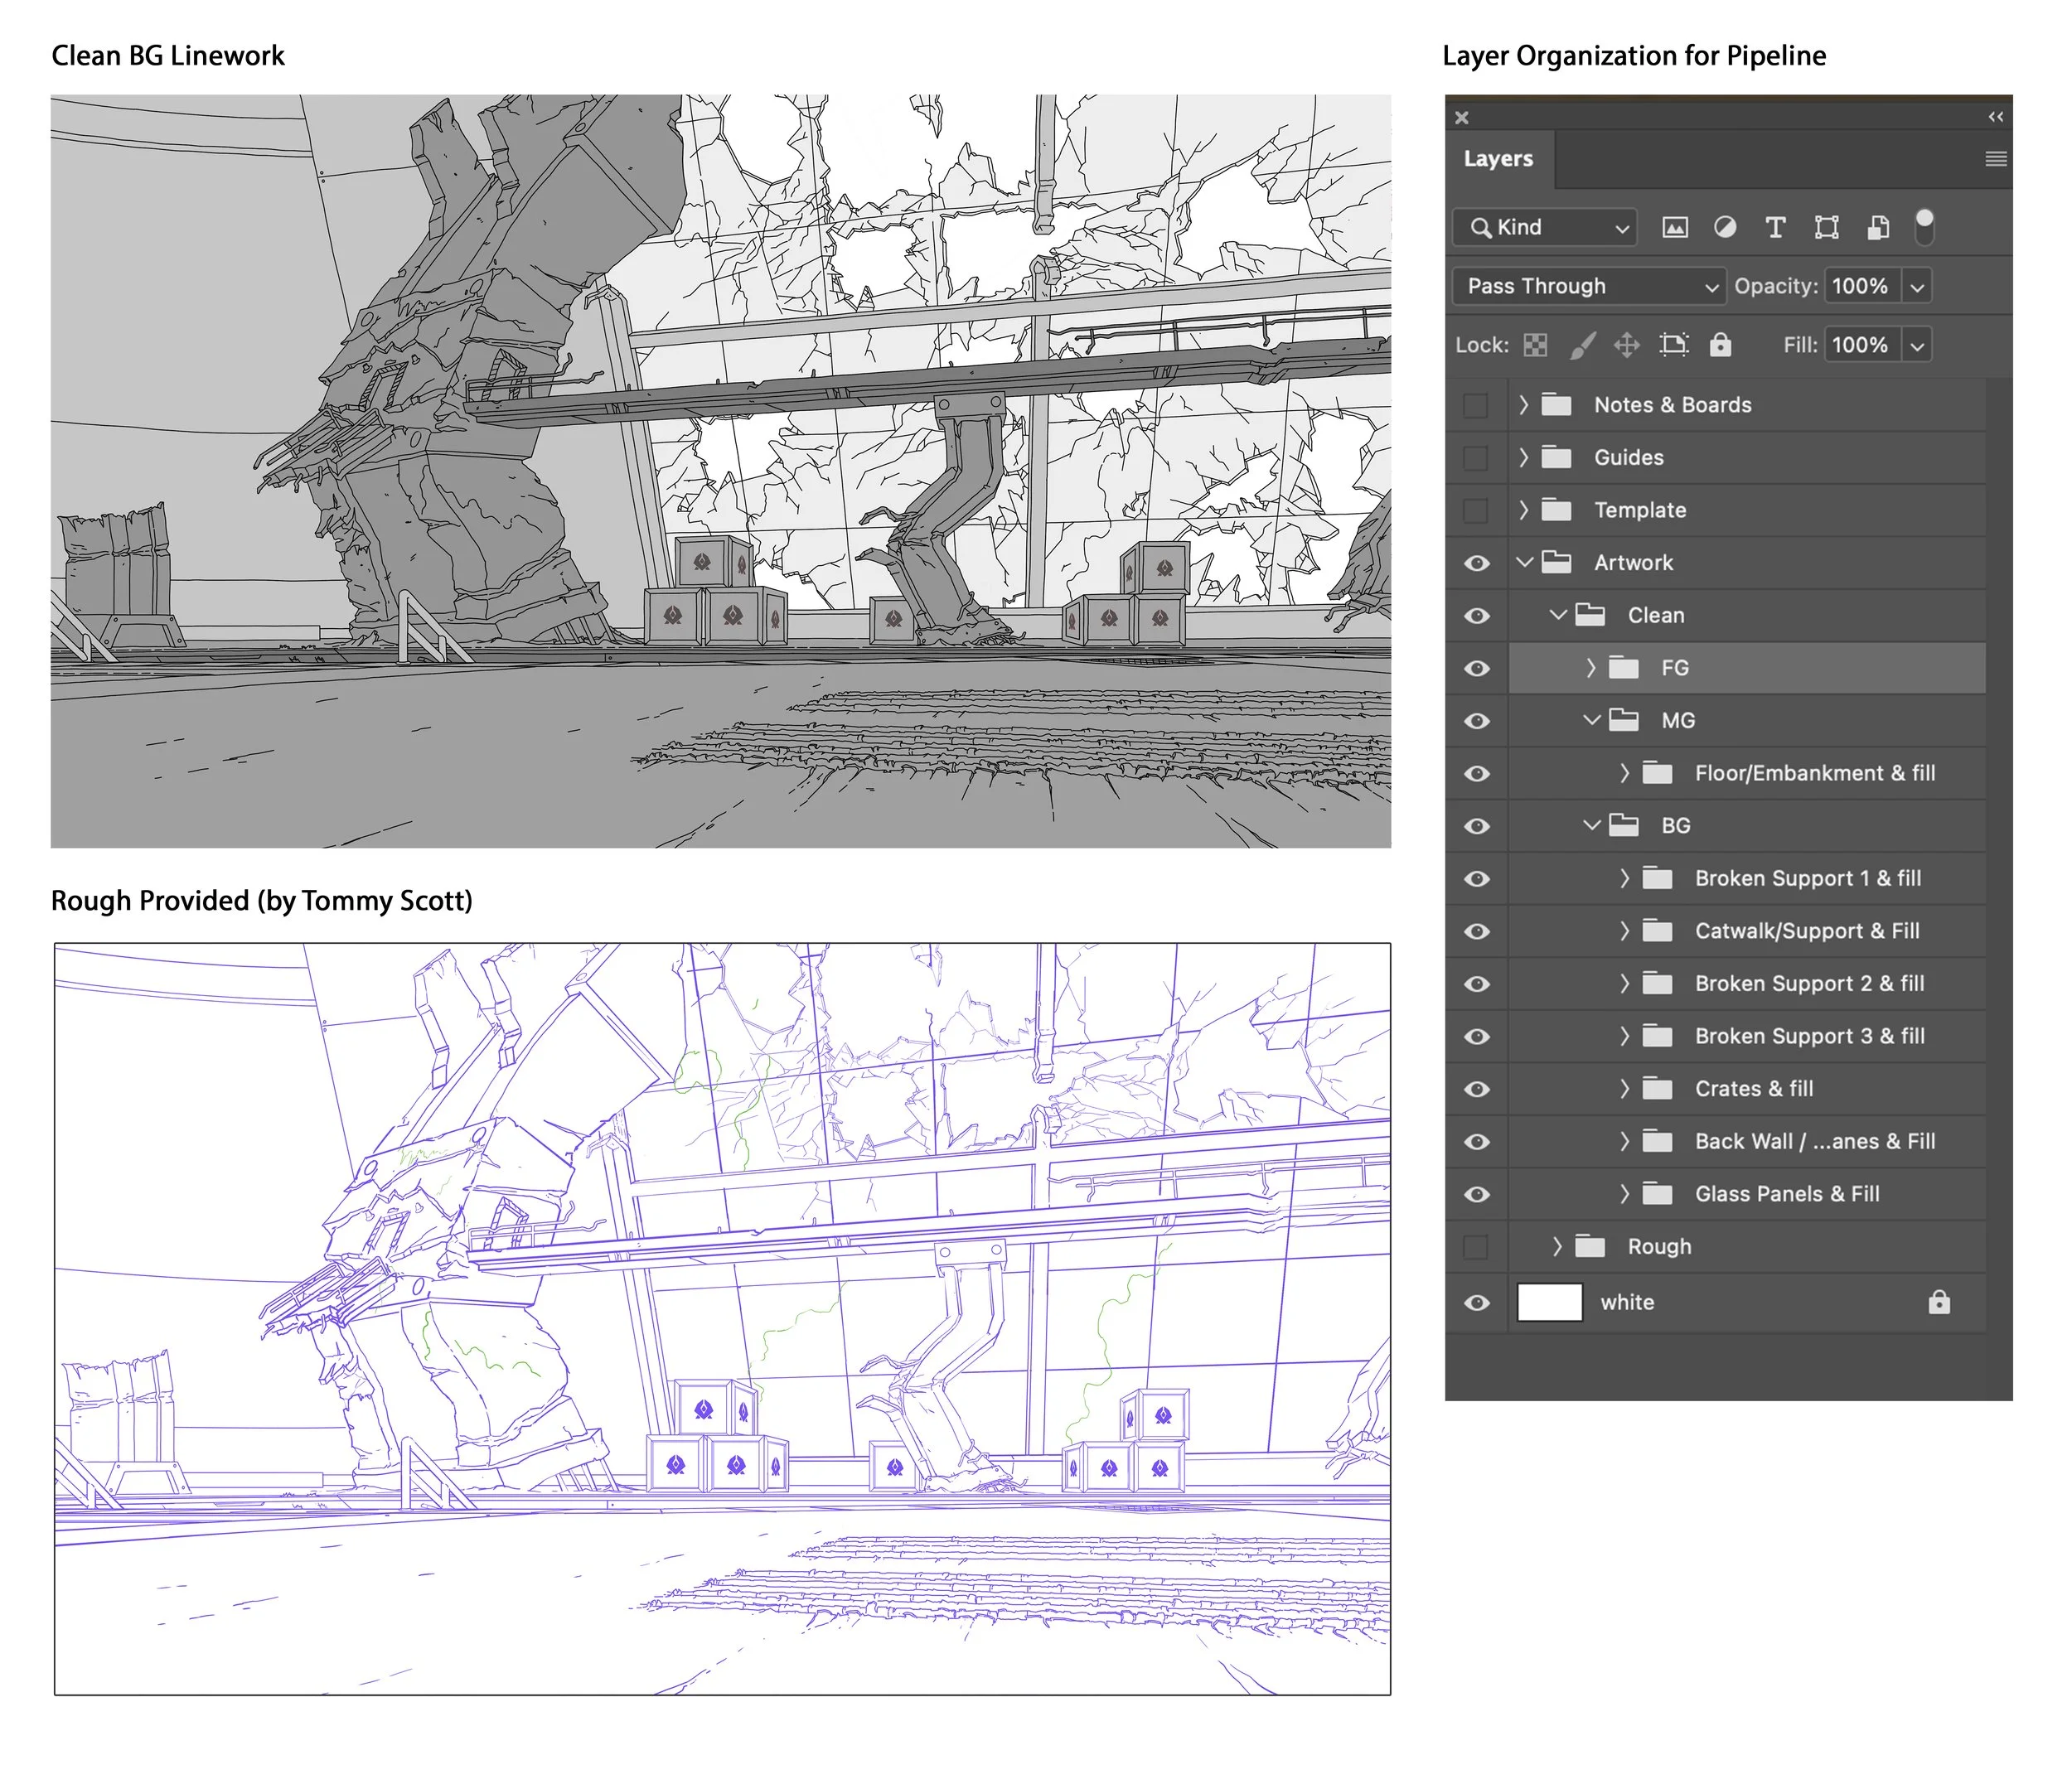Hide the white layer
The image size is (2072, 1784).
1477,1303
